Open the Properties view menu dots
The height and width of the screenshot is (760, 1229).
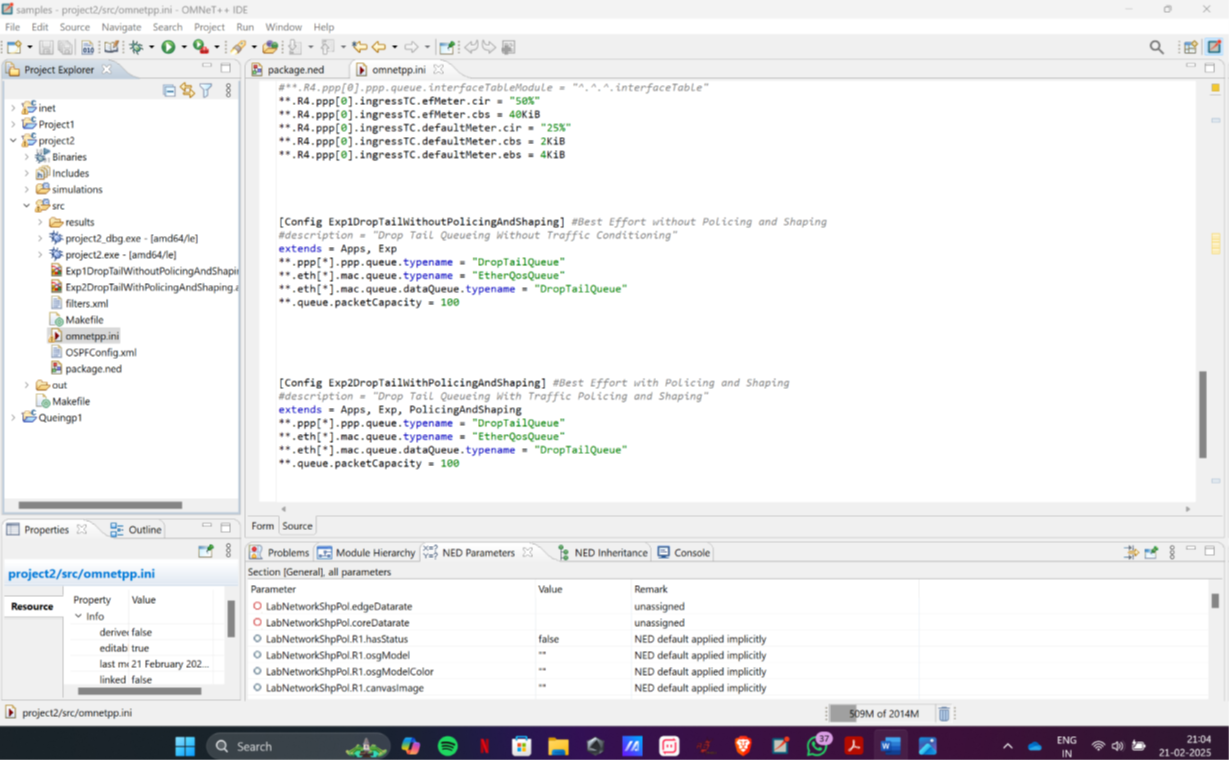tap(228, 551)
